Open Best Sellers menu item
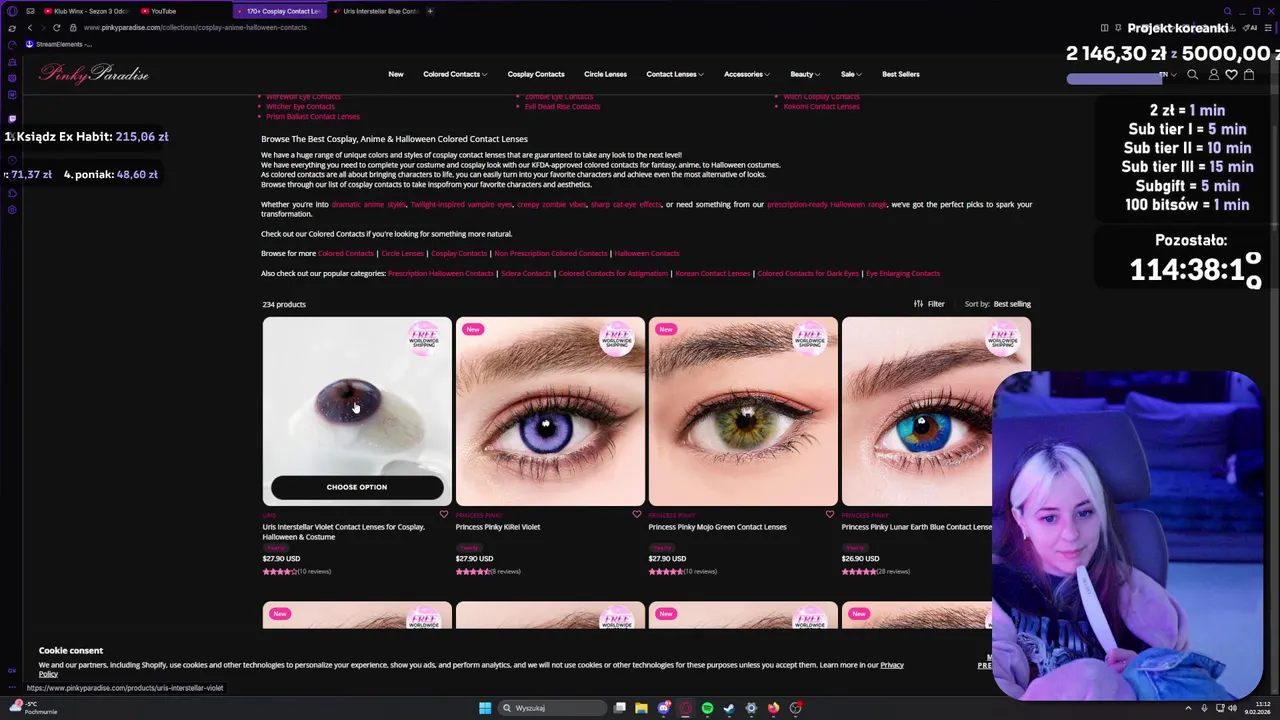 [901, 74]
